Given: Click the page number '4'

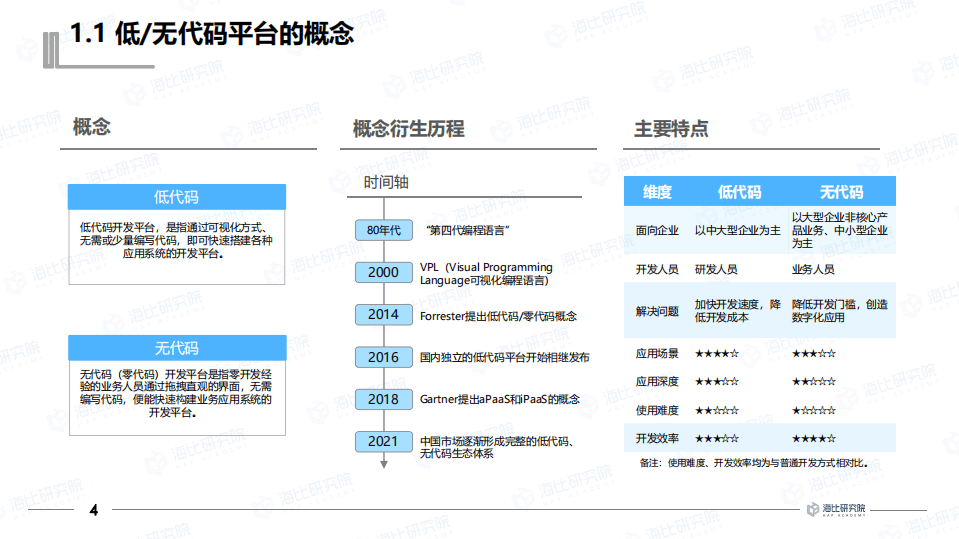Looking at the screenshot, I should point(94,510).
